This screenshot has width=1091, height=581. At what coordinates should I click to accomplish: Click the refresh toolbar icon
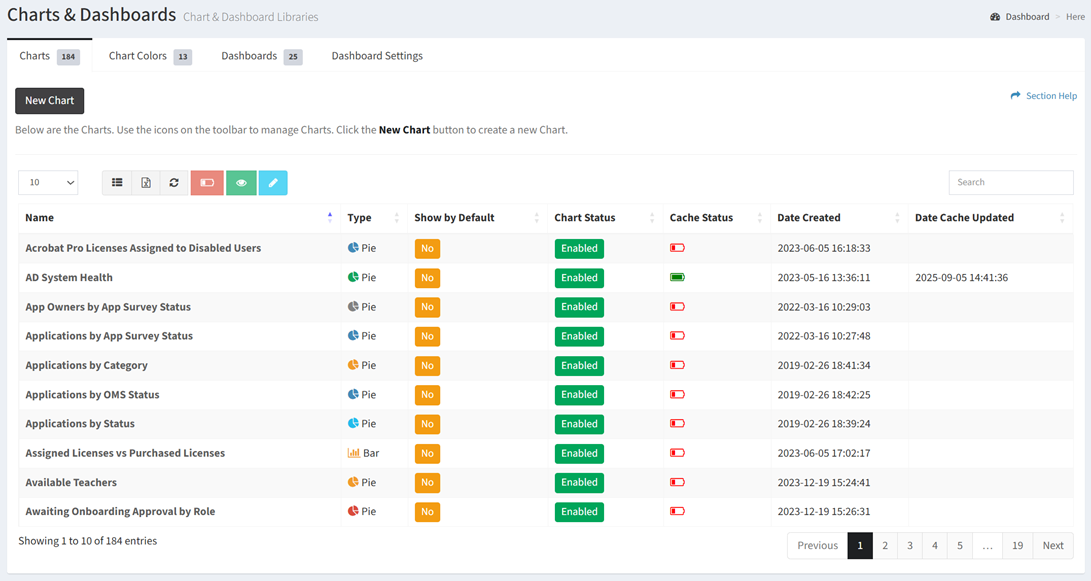174,182
